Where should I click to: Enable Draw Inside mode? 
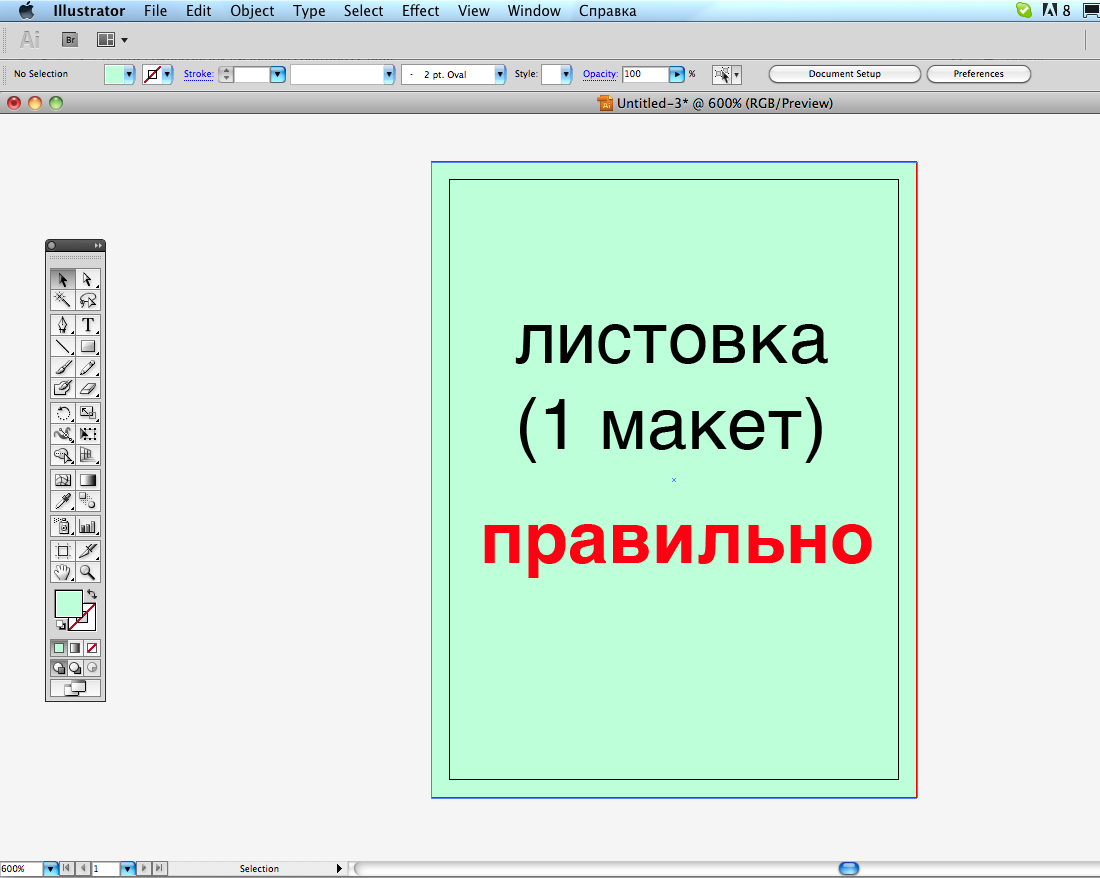pyautogui.click(x=92, y=668)
